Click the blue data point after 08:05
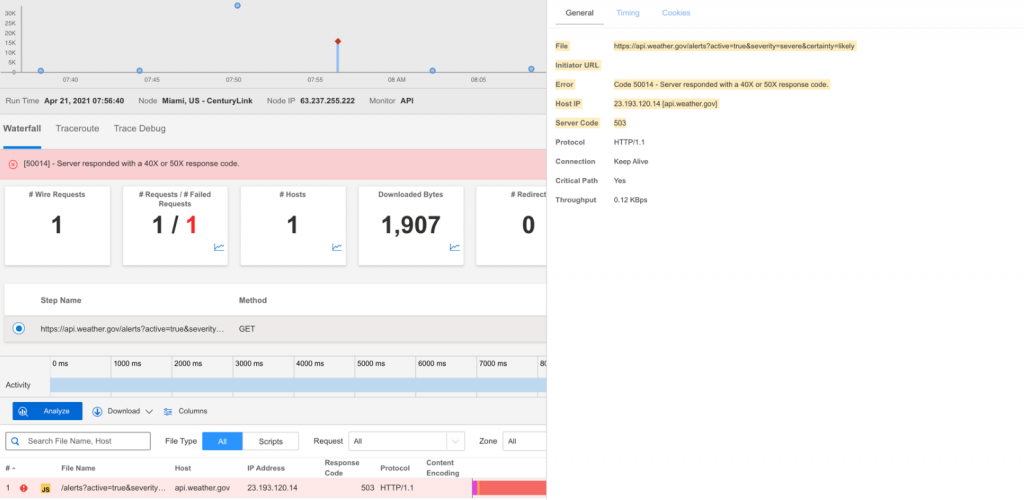Screen dimensions: 1024x500 coord(531,69)
